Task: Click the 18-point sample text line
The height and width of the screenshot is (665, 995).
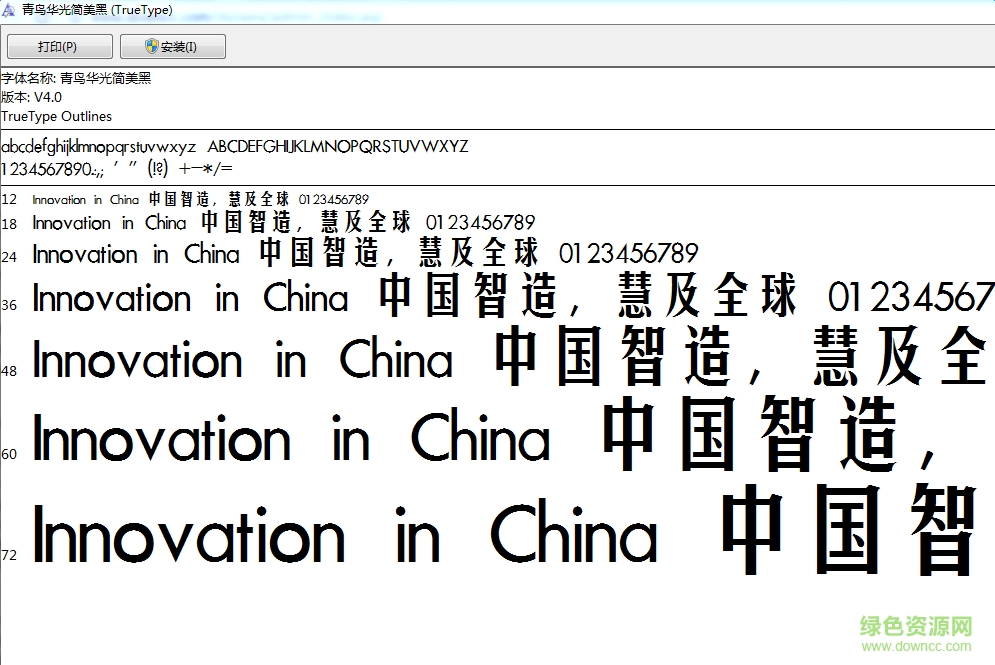Action: tap(283, 222)
